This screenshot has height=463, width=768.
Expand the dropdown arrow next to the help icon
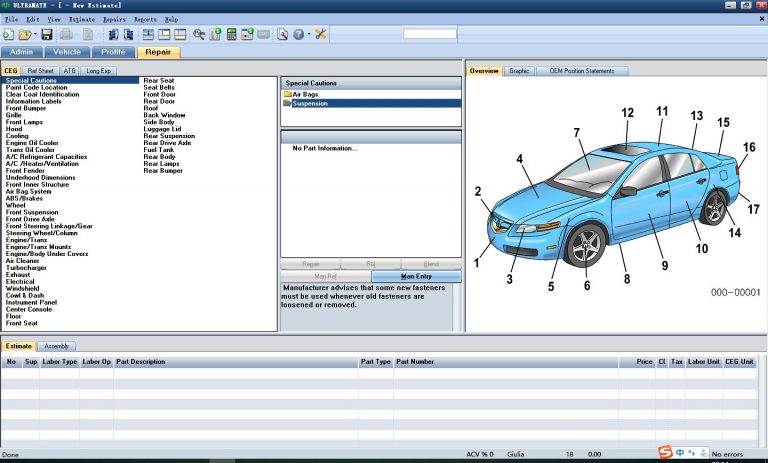pos(309,34)
